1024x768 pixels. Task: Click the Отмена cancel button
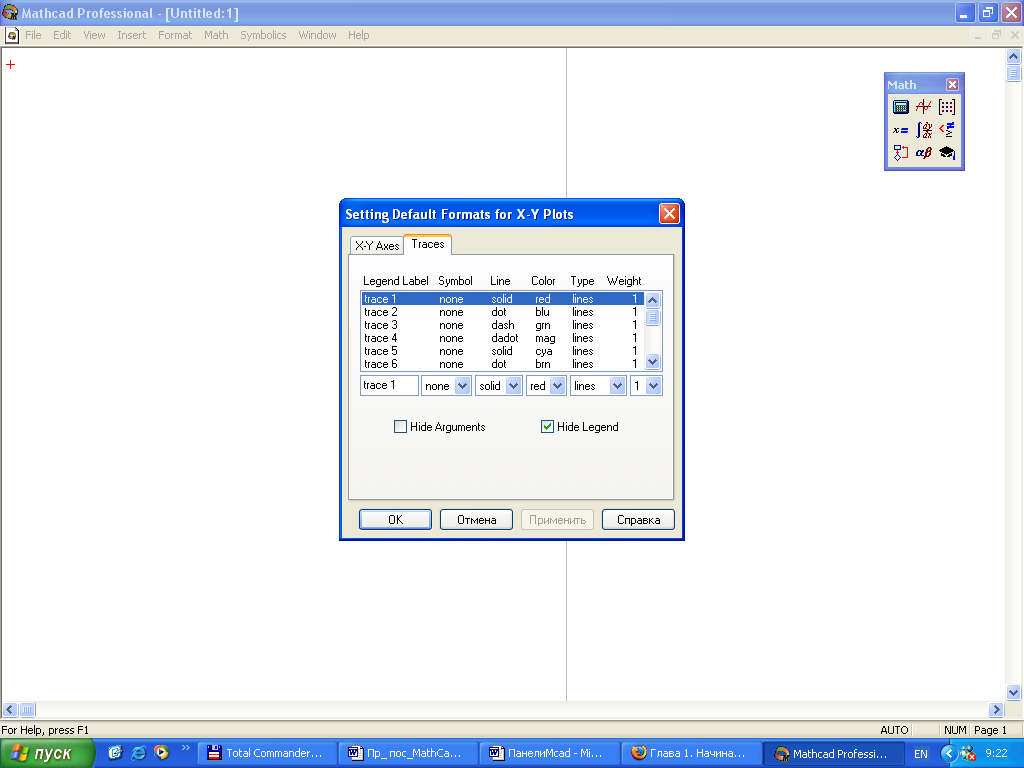476,520
